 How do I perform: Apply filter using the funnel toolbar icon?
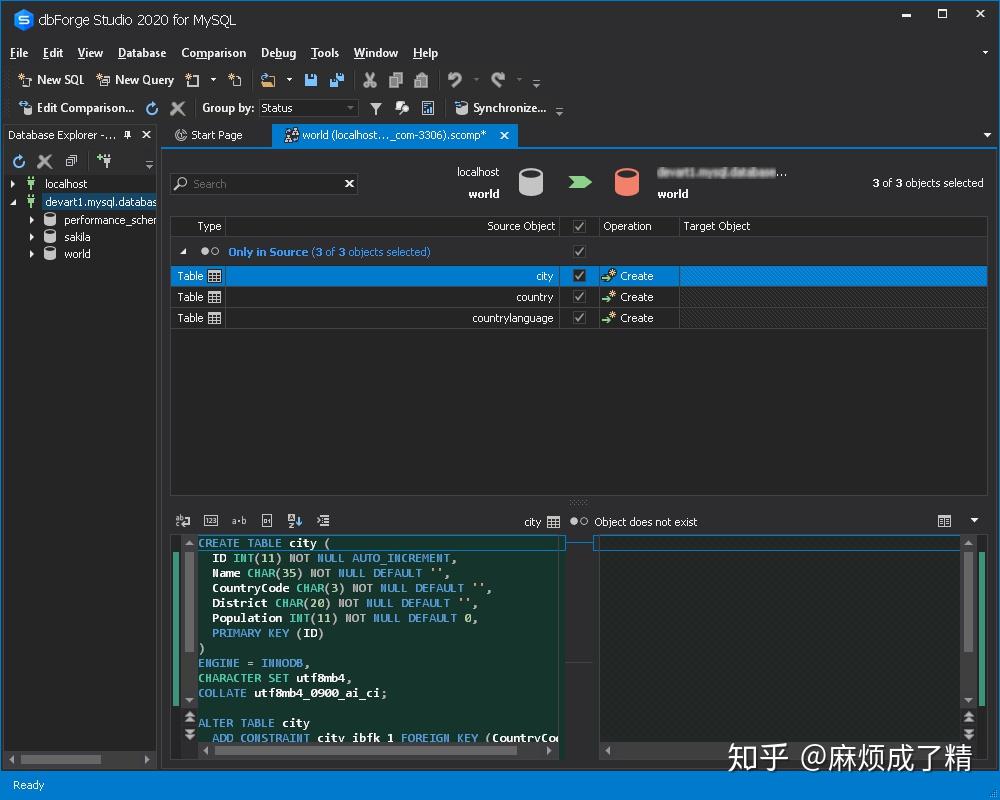pyautogui.click(x=375, y=108)
